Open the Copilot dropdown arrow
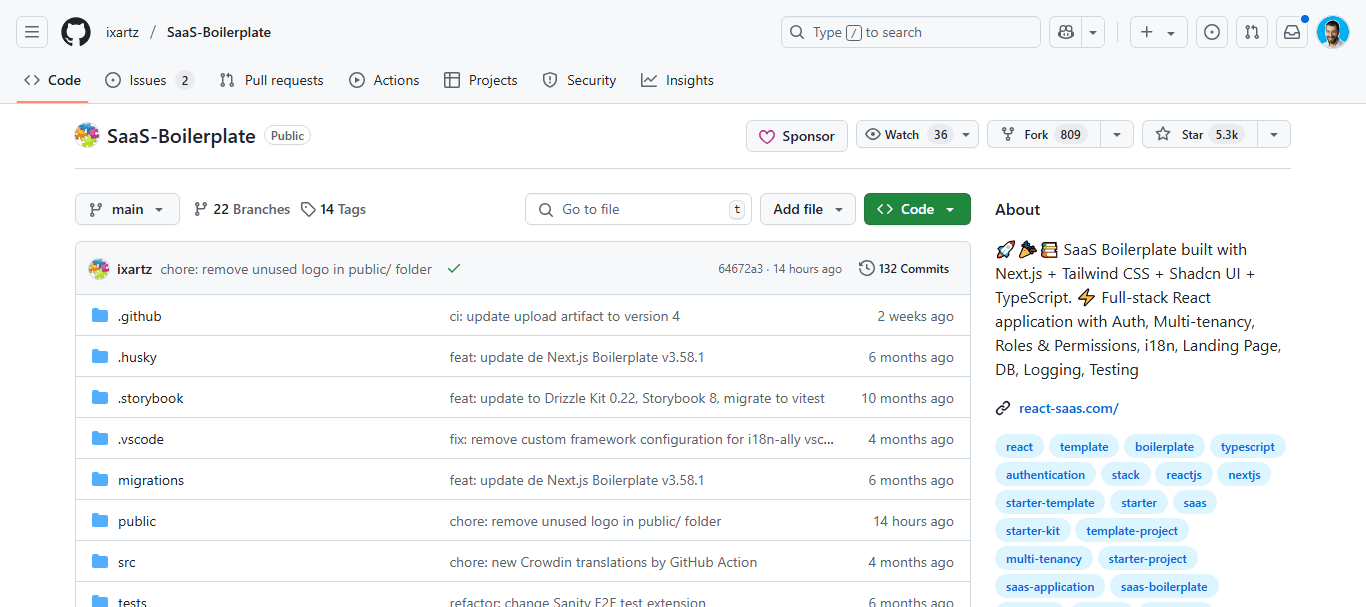The height and width of the screenshot is (607, 1366). point(1093,32)
